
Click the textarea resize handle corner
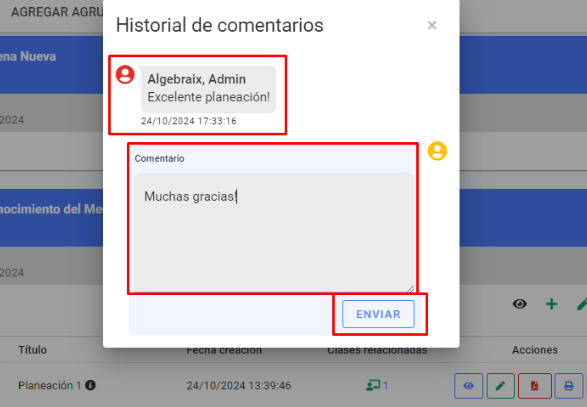[411, 289]
